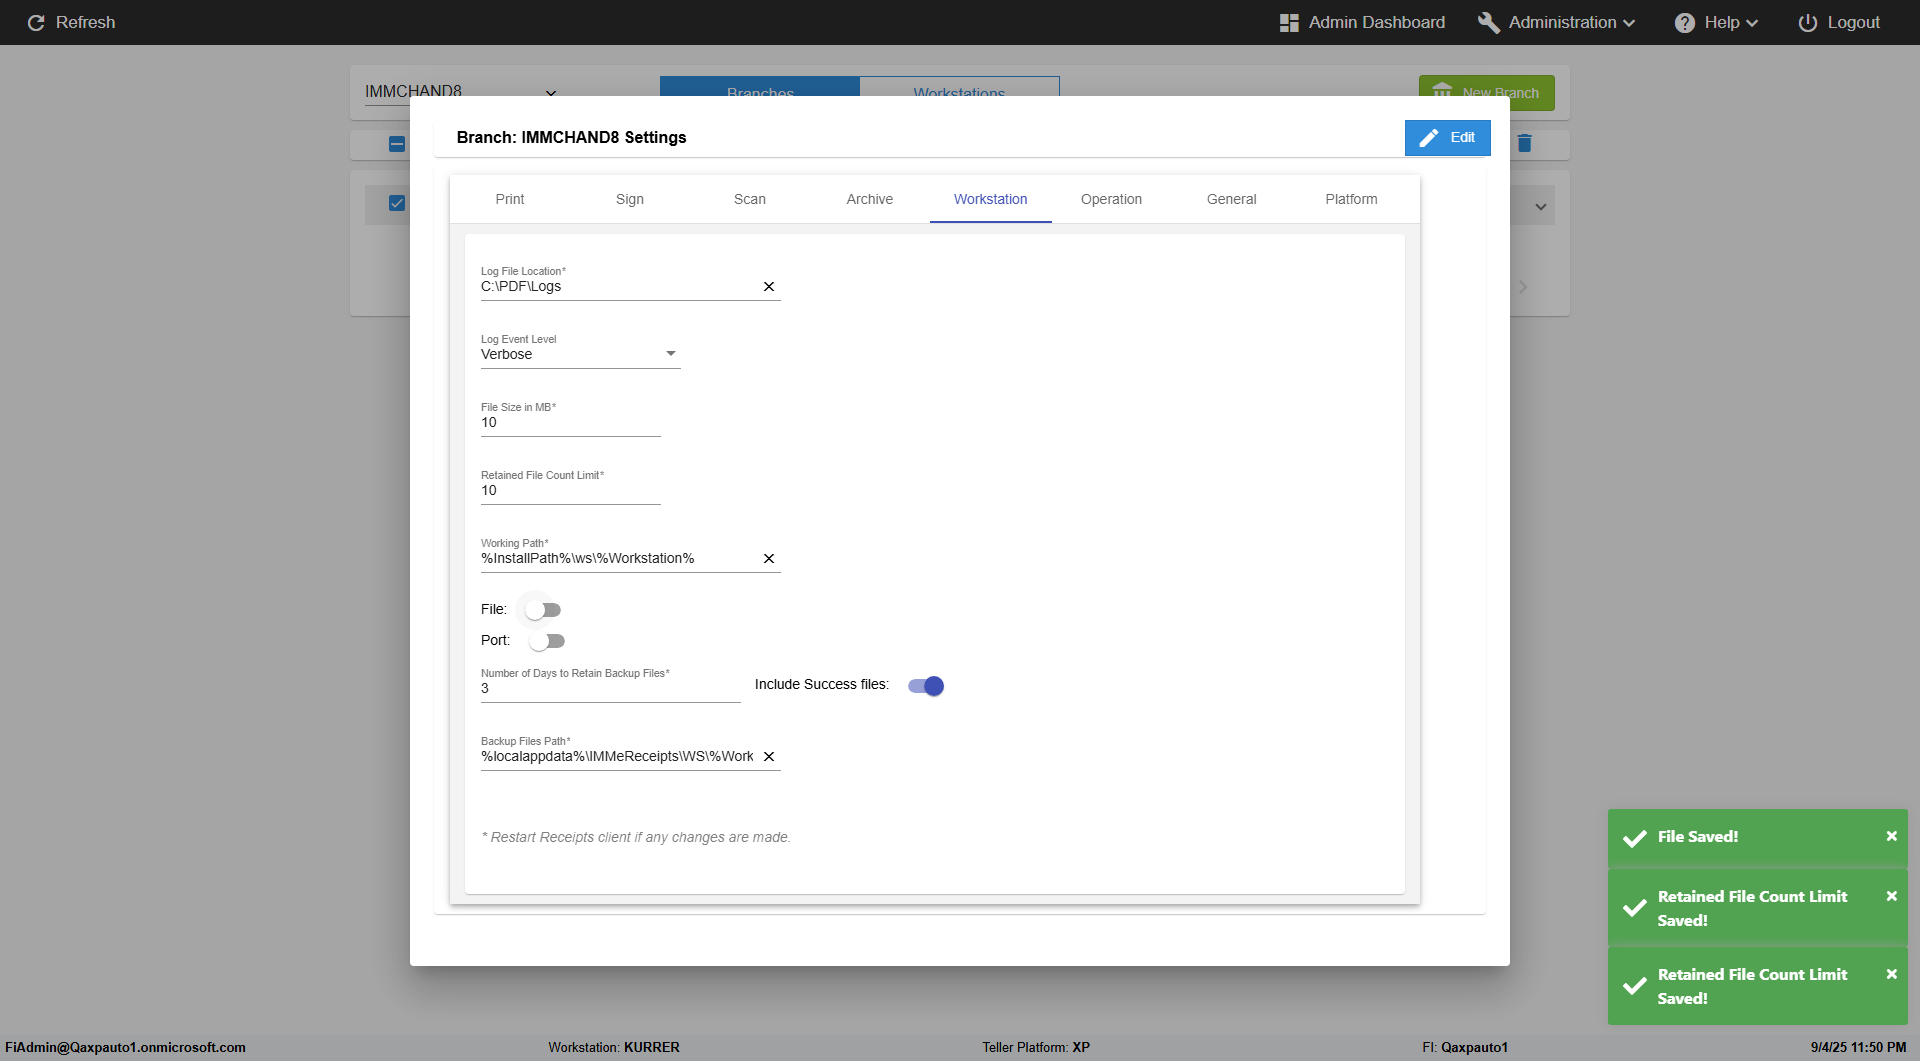The height and width of the screenshot is (1061, 1920).
Task: Open the IMMCHAND8 branch selector dropdown
Action: pyautogui.click(x=460, y=92)
